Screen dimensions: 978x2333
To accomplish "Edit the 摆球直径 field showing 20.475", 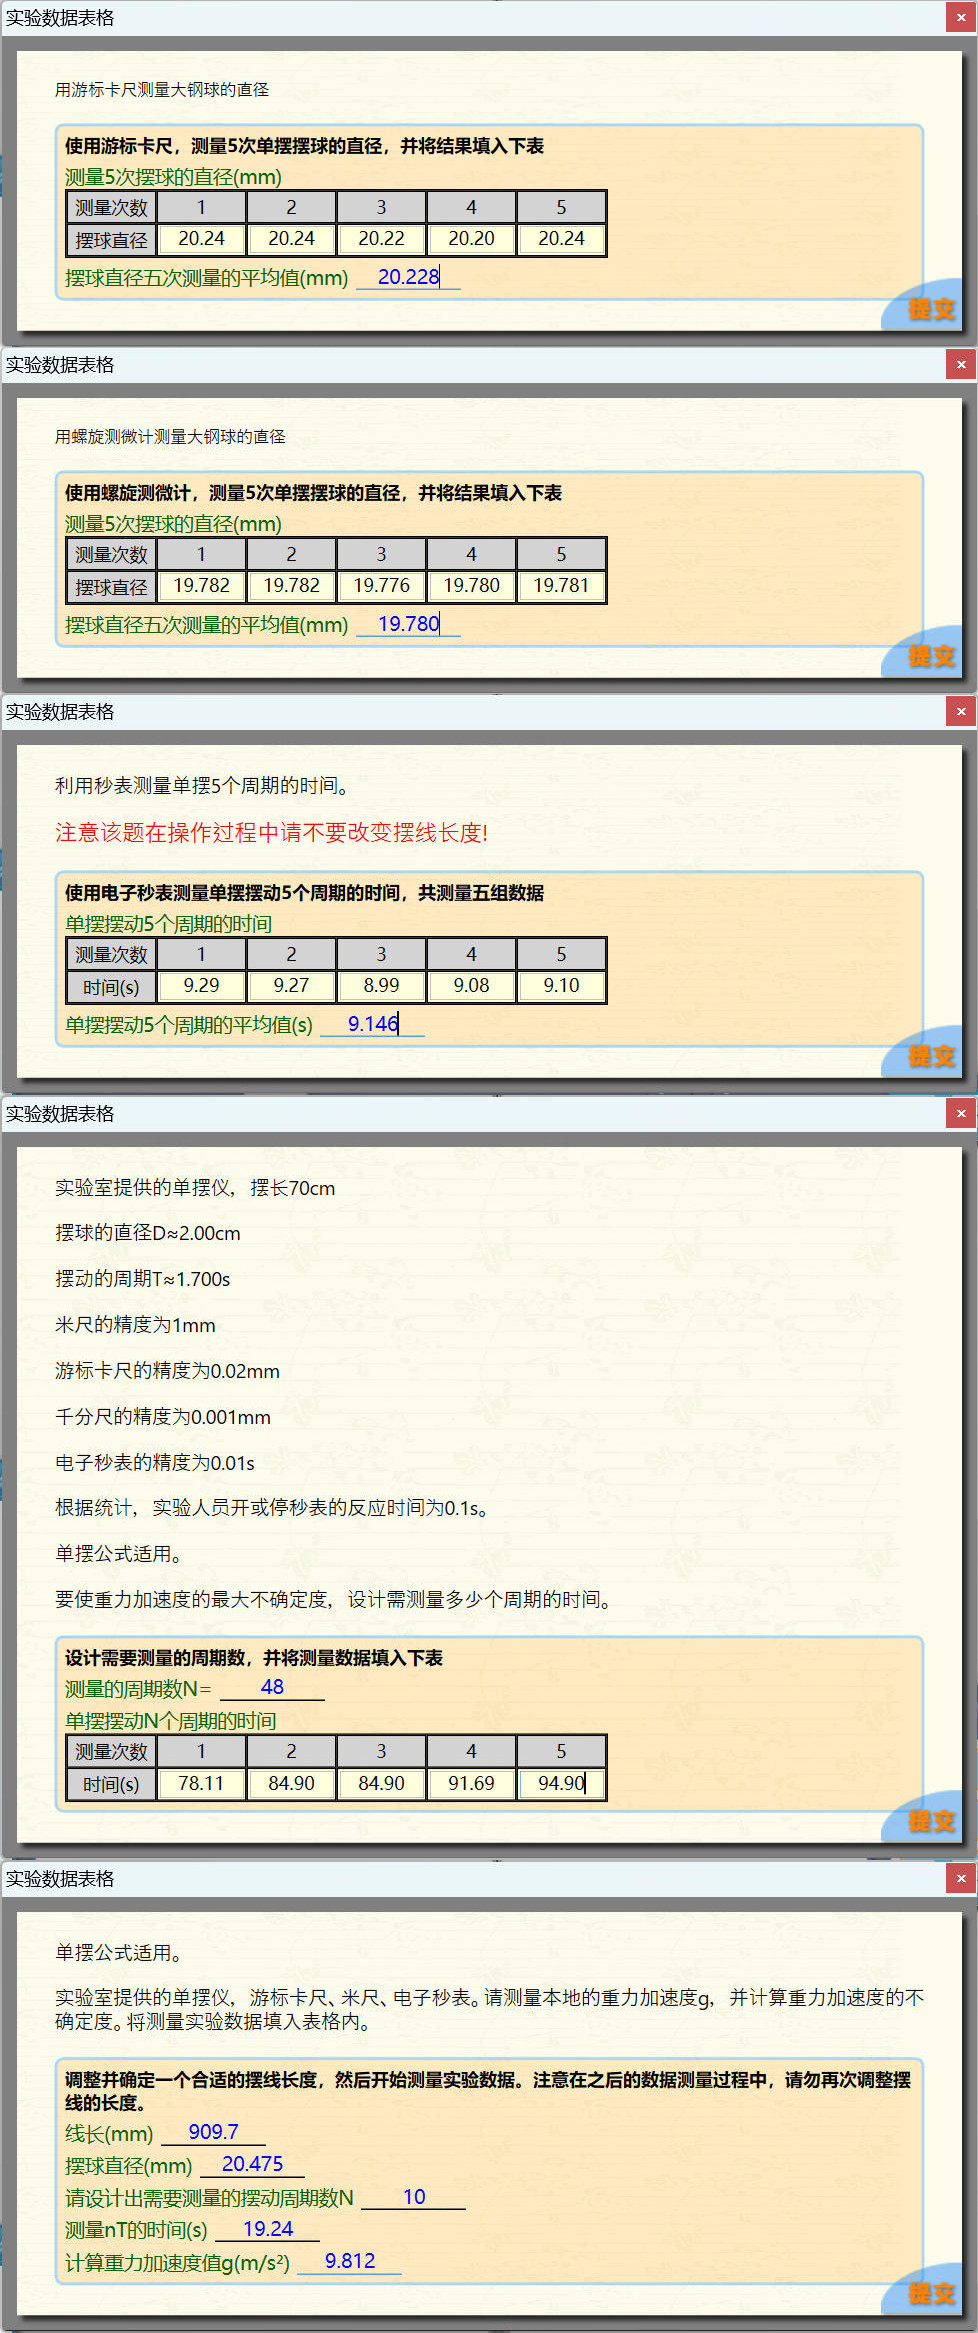I will (252, 2164).
